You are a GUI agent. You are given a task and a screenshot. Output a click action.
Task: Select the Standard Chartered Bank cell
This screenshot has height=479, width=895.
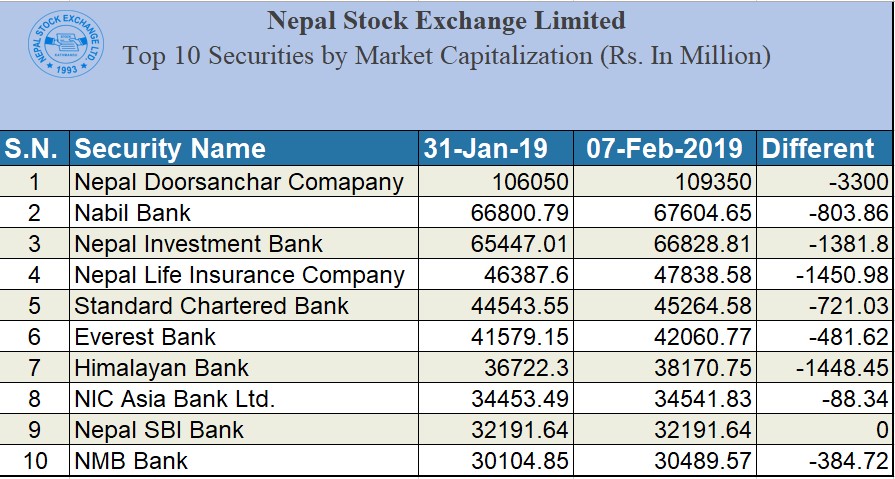pyautogui.click(x=244, y=305)
